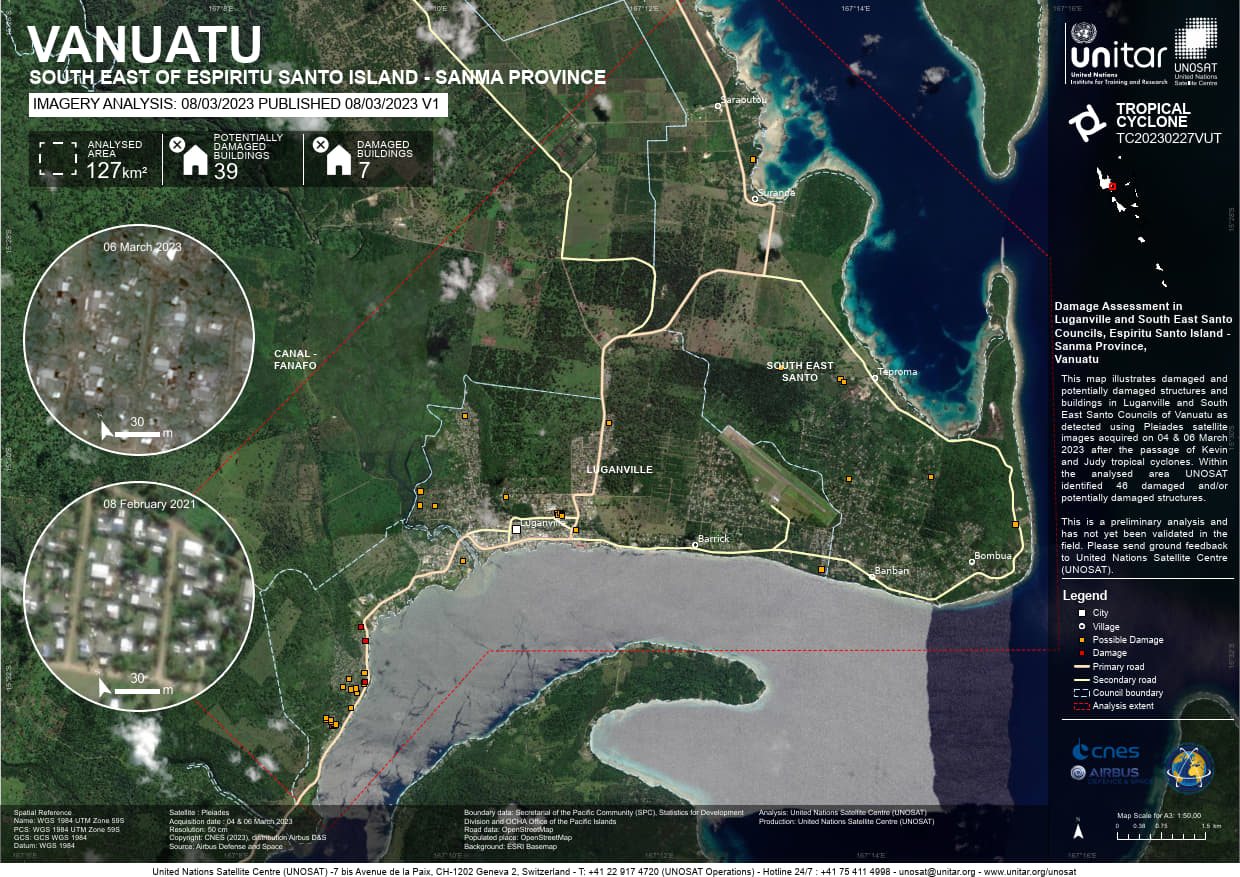Click the north arrow above the map scale
This screenshot has width=1240, height=877.
coord(1077,829)
